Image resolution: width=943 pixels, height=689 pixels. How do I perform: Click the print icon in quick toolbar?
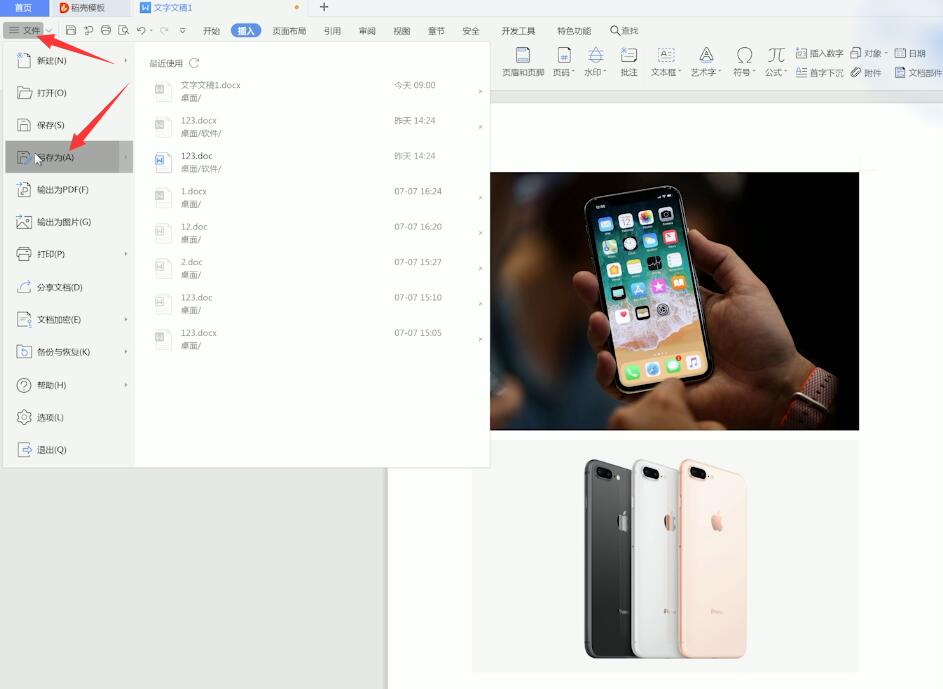(106, 30)
